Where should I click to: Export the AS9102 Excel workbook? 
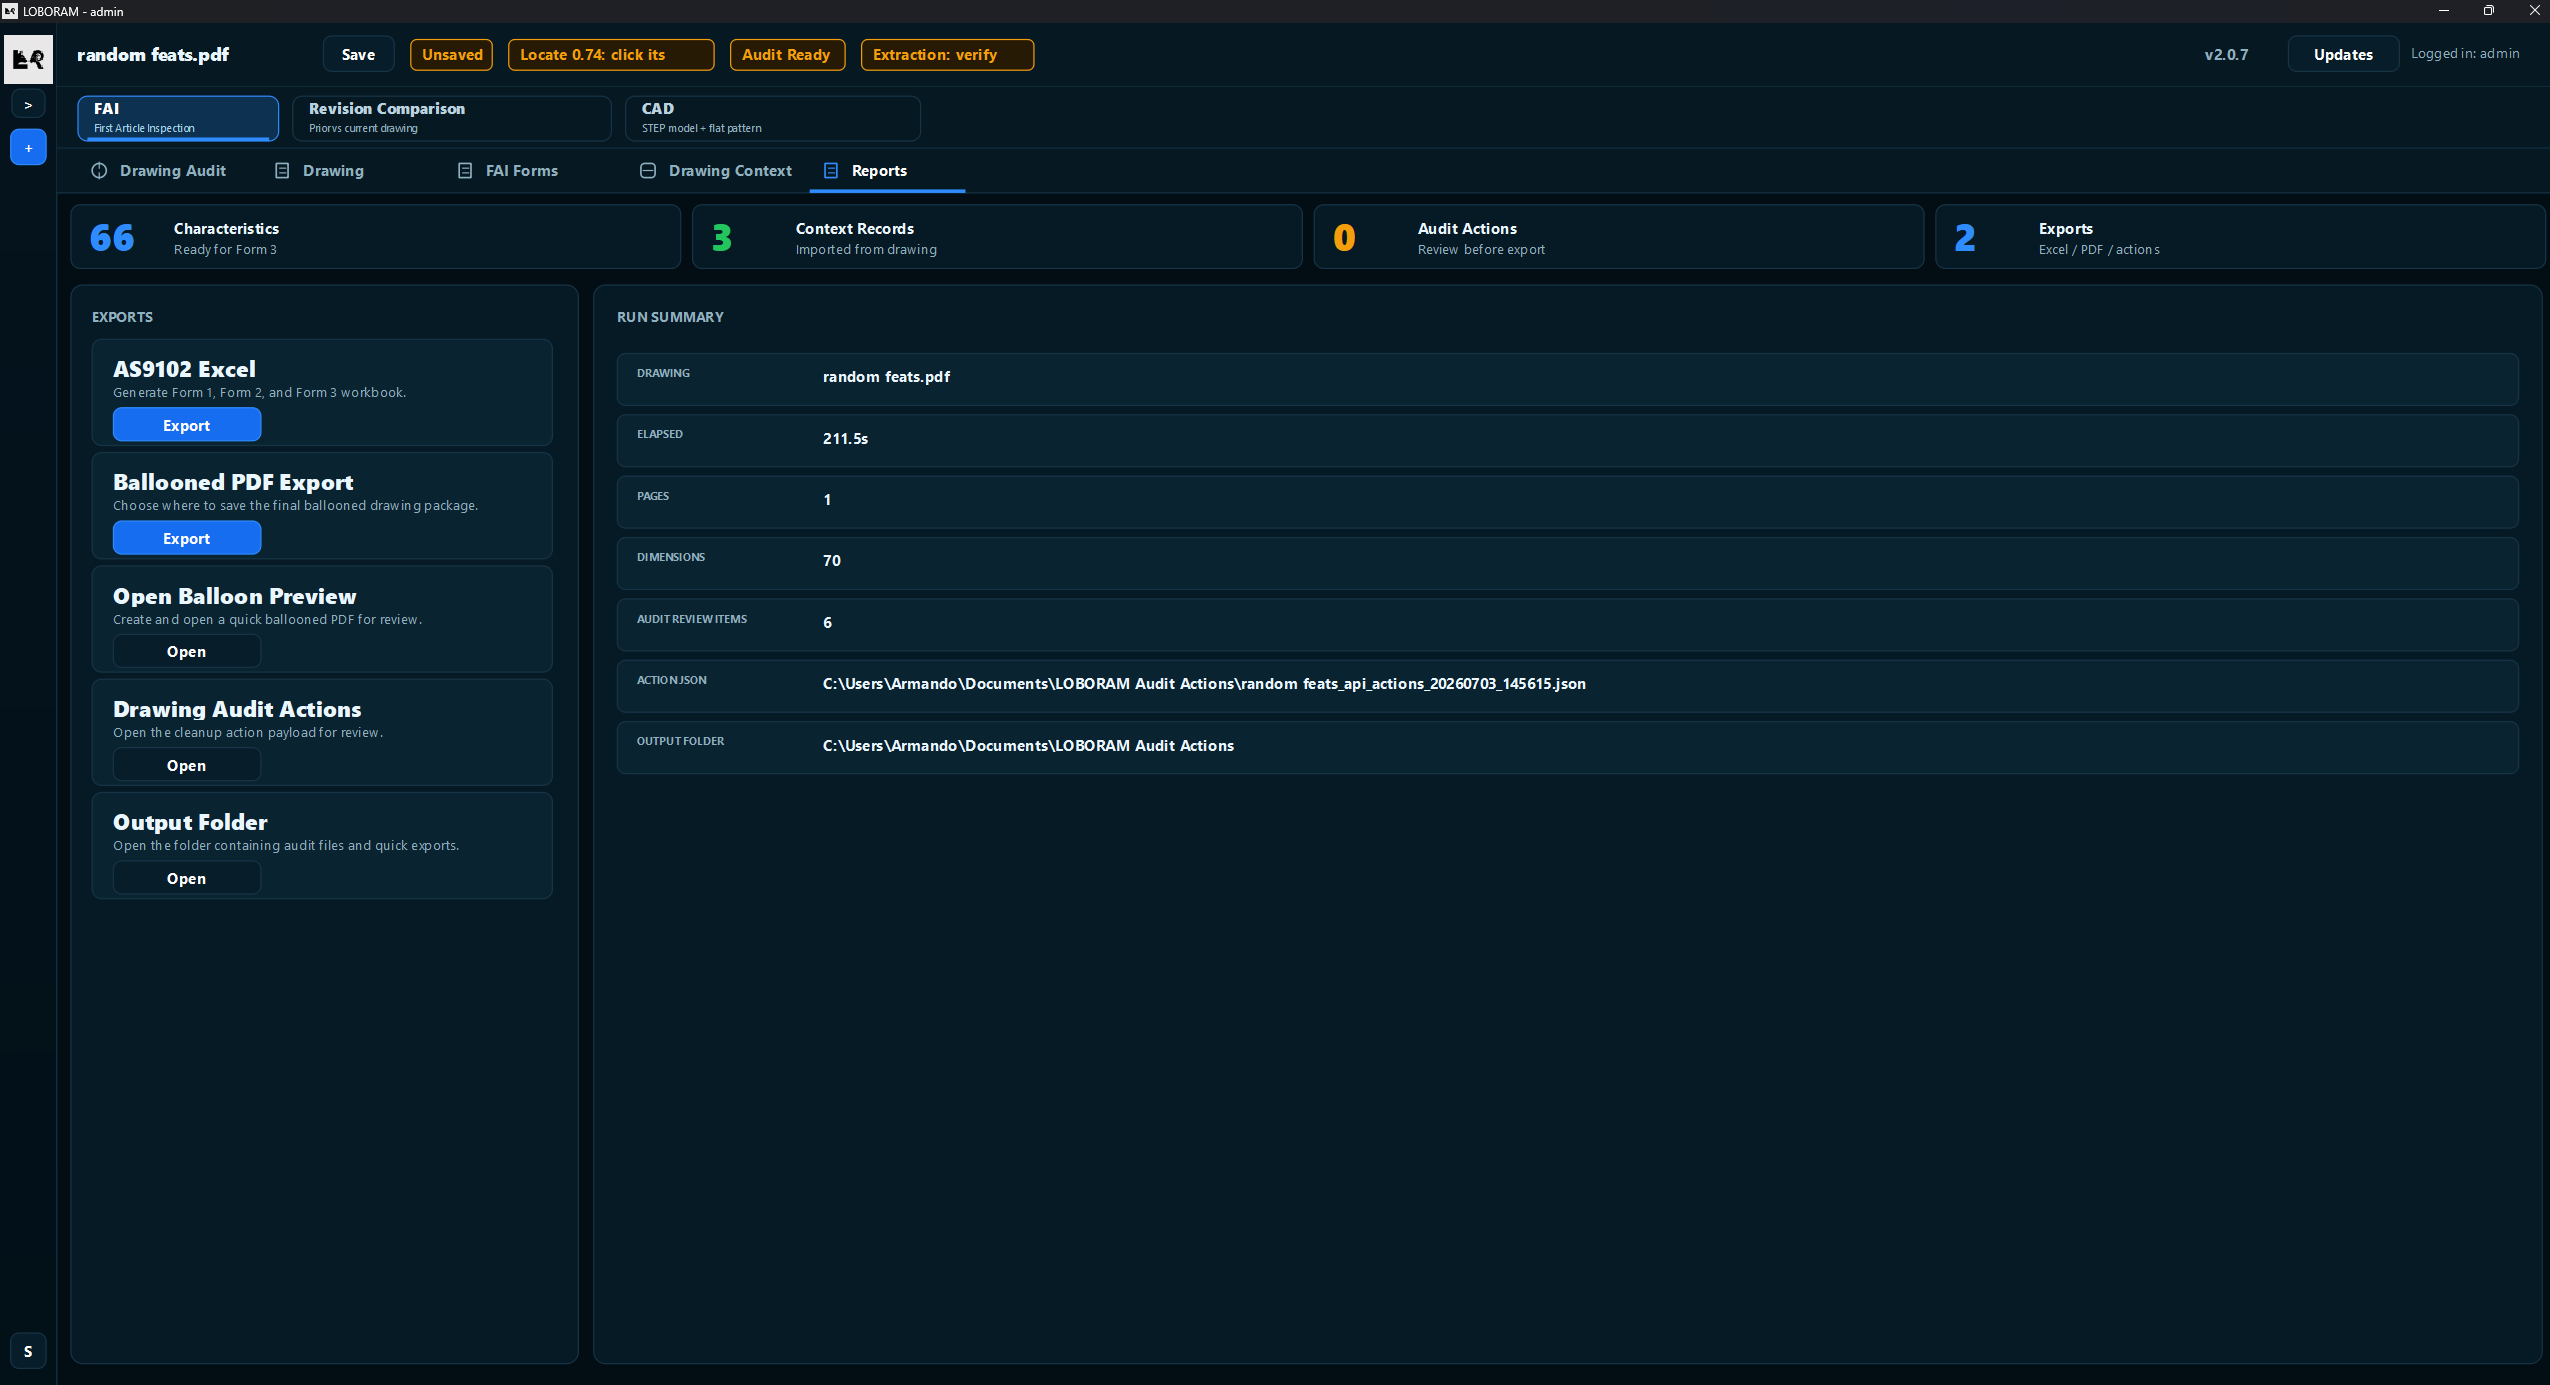187,425
